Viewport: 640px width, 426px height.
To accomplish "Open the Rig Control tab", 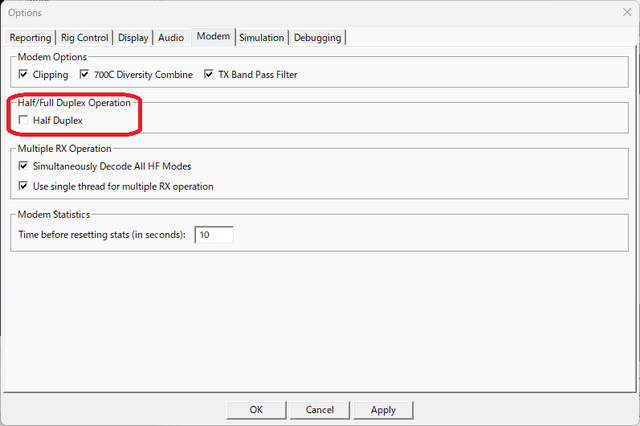I will (x=84, y=38).
